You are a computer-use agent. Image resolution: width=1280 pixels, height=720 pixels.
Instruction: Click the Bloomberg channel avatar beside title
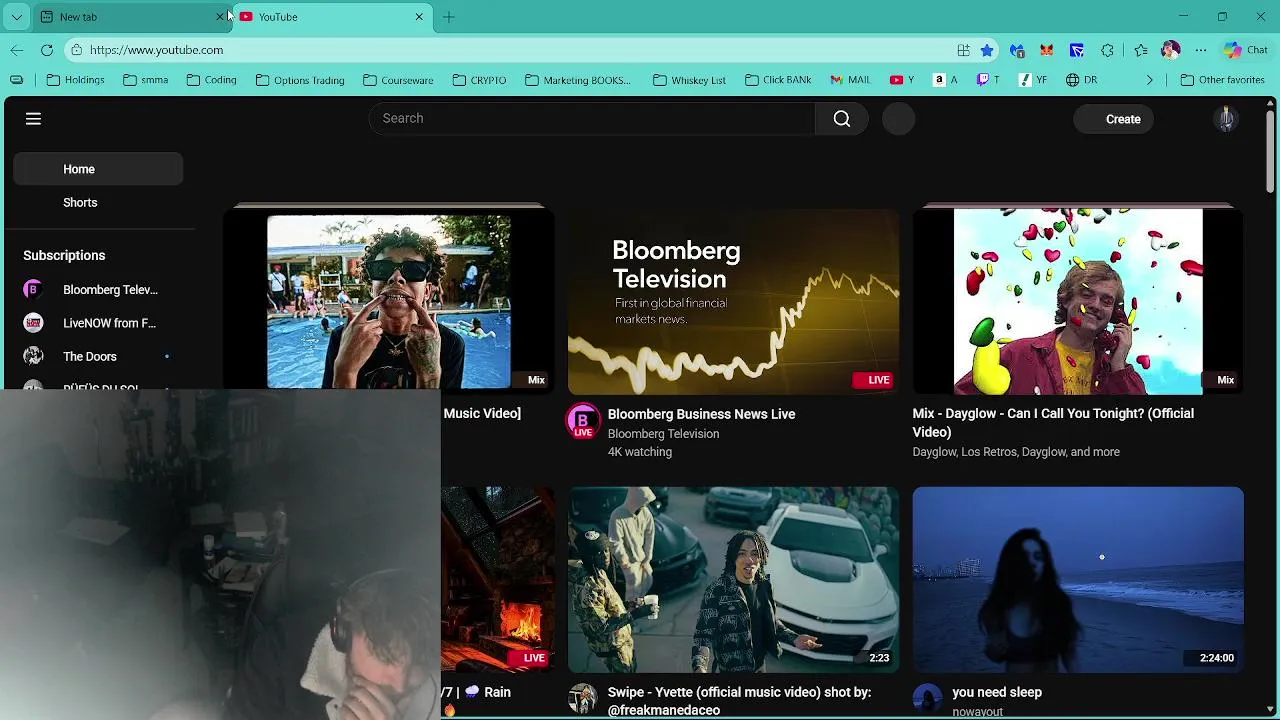(x=583, y=421)
